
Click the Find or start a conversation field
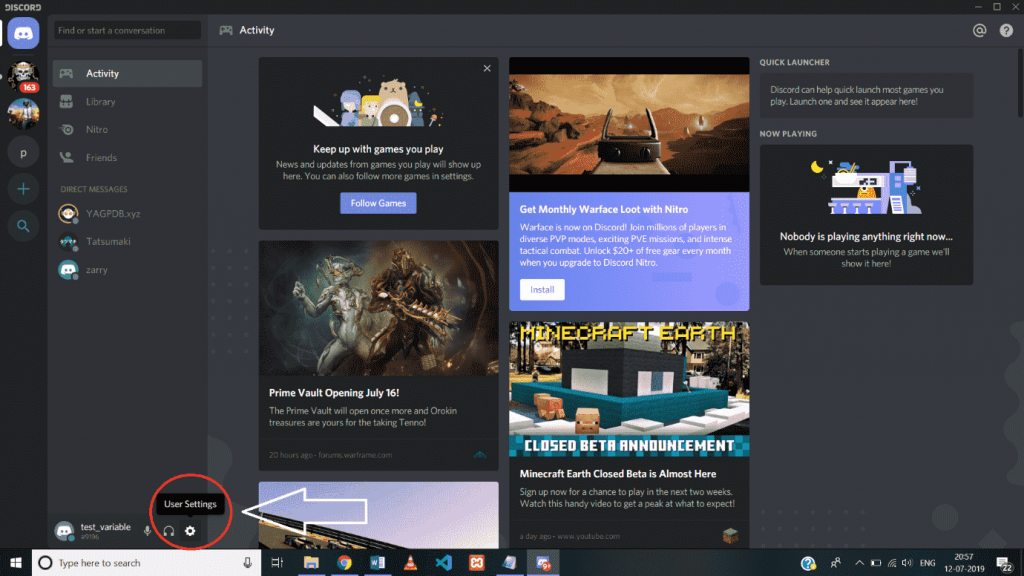click(127, 30)
